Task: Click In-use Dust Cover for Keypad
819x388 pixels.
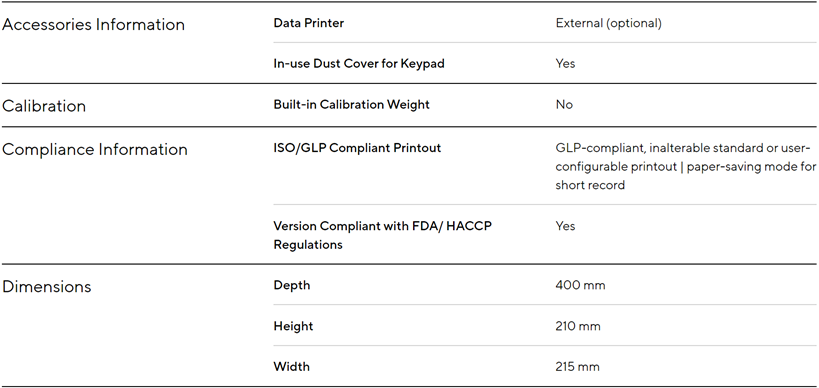Action: tap(359, 64)
